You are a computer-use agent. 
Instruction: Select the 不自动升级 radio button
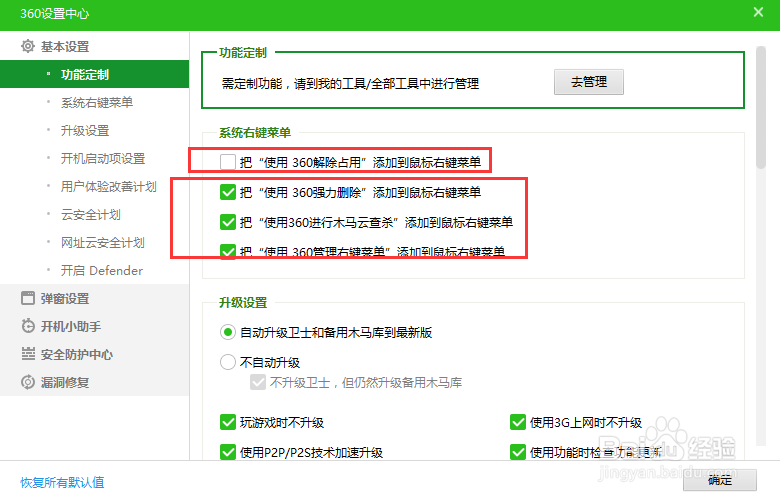click(228, 362)
